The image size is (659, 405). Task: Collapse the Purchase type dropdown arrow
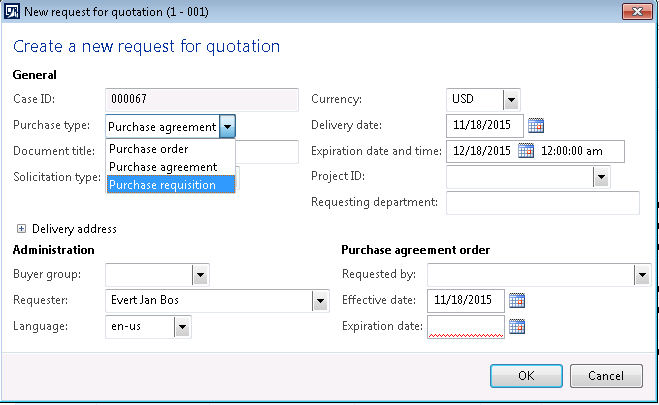coord(228,126)
